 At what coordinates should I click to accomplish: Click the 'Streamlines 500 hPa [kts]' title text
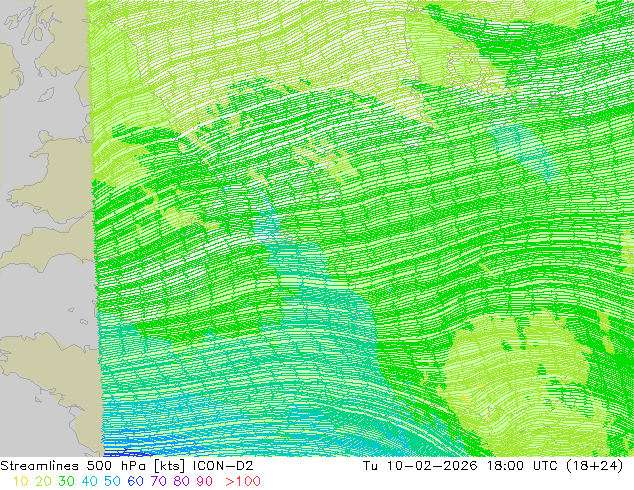point(93,466)
